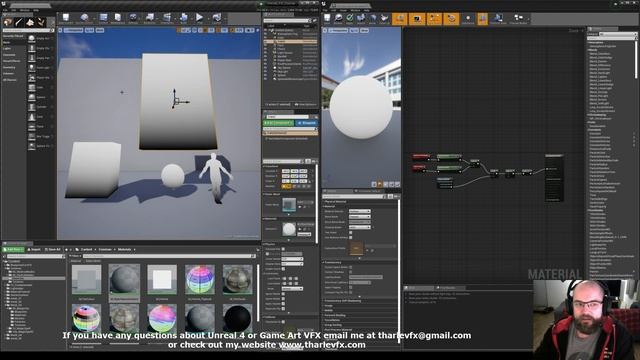The image size is (640, 360).
Task: Click Find in Content Browser material toolbar icon
Action: (x=338, y=19)
